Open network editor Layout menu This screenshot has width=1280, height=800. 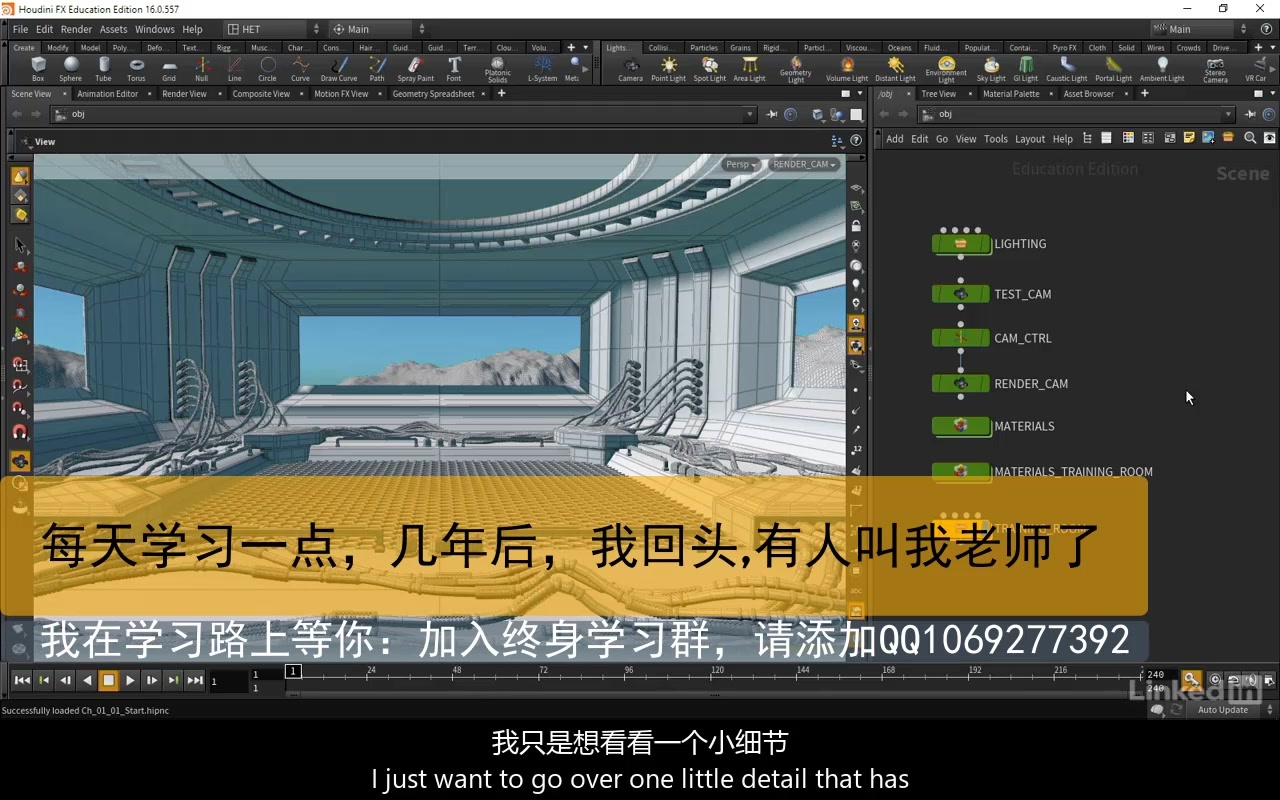(1029, 139)
